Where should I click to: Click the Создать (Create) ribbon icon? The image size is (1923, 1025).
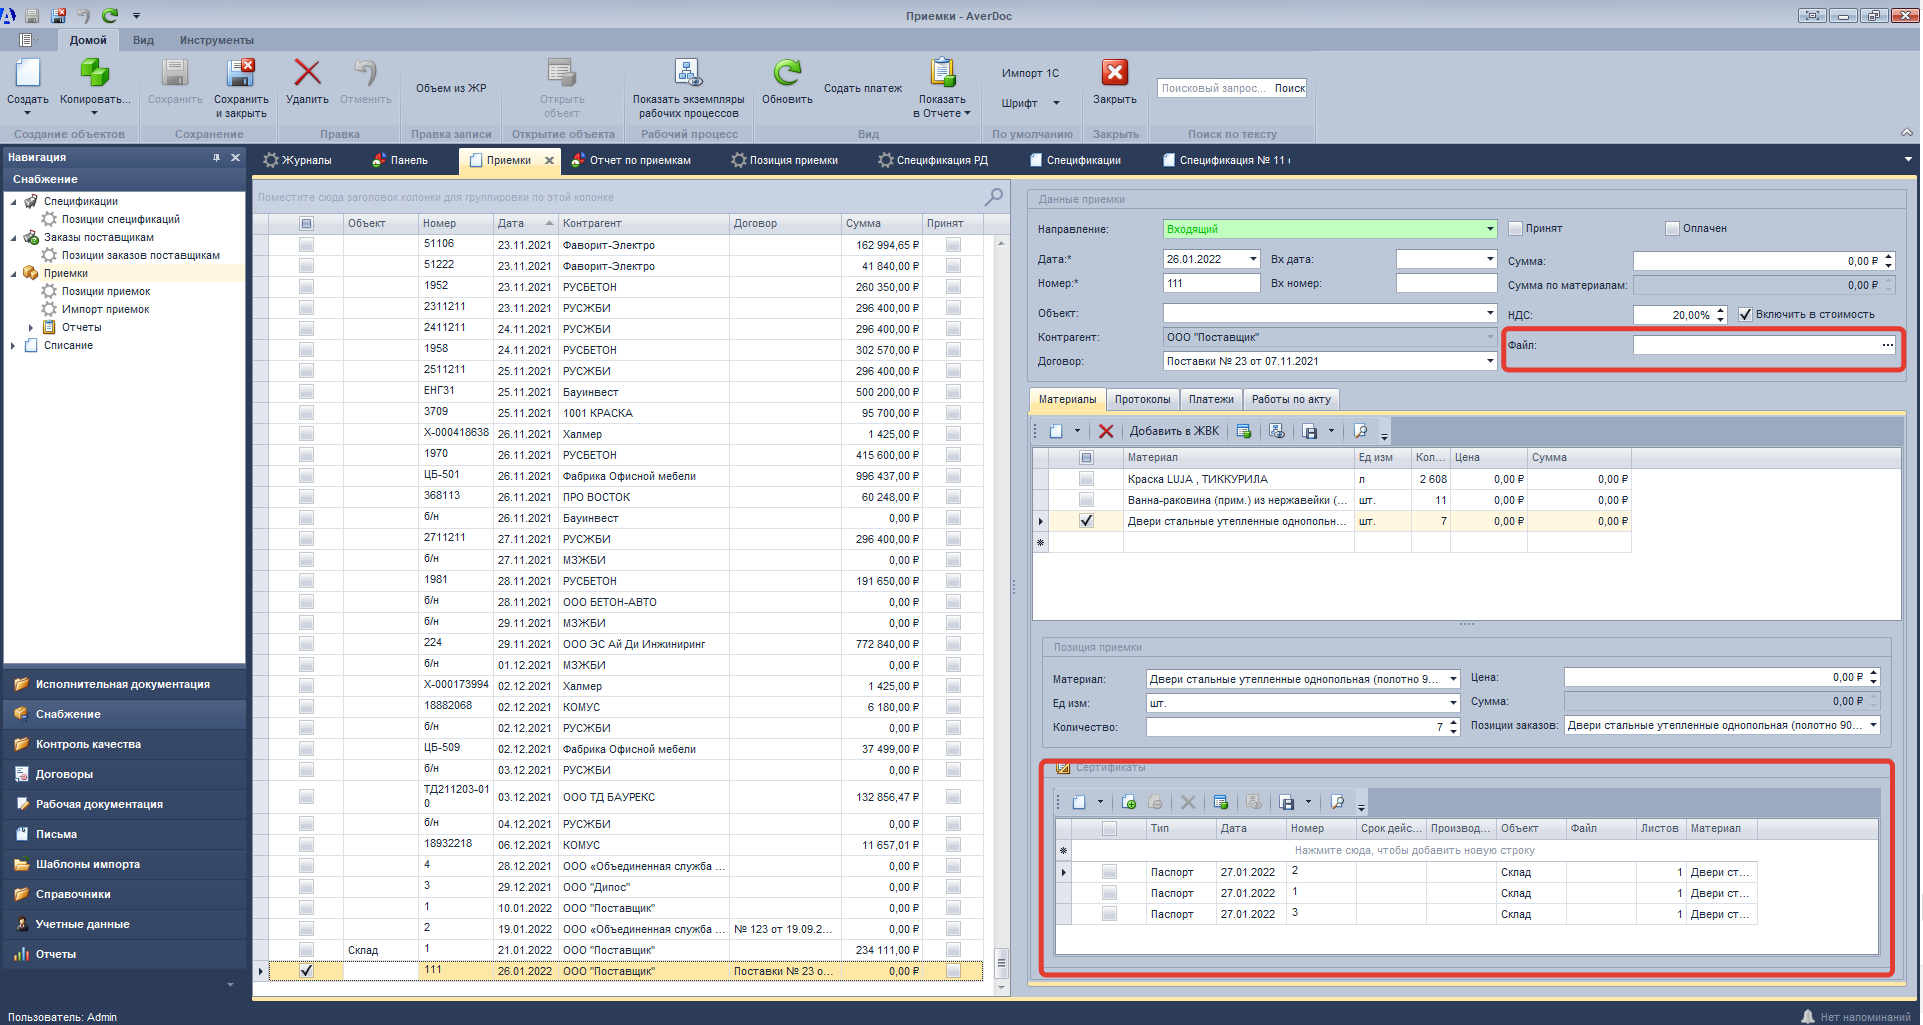coord(27,74)
